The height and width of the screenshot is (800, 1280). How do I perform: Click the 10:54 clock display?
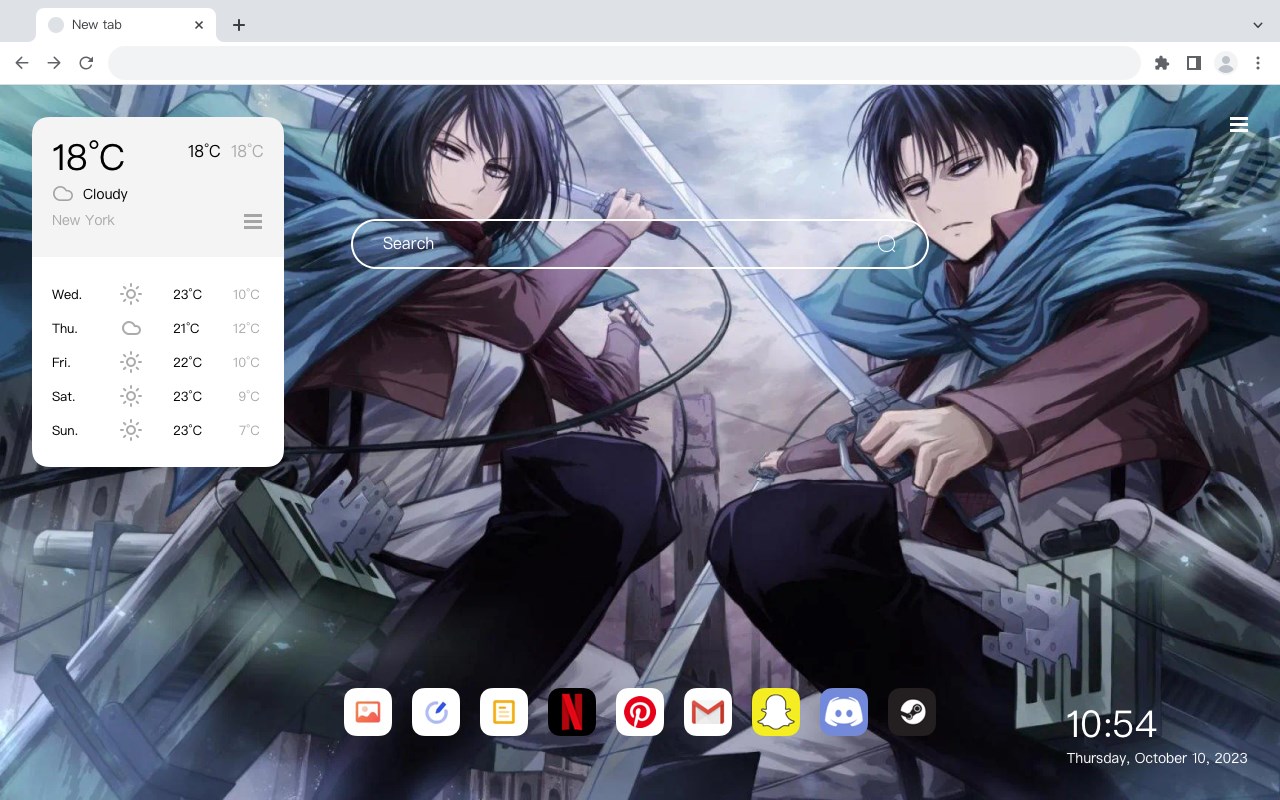click(x=1111, y=724)
